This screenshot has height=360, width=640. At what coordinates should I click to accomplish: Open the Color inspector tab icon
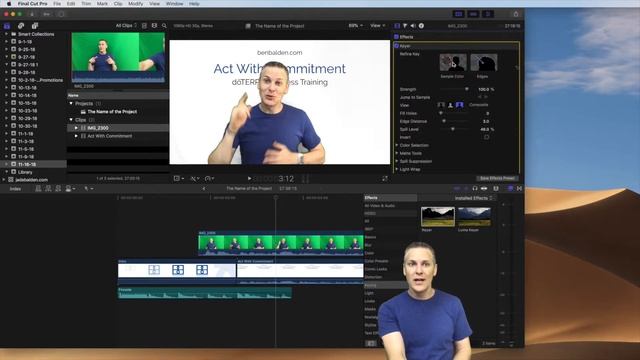(405, 26)
